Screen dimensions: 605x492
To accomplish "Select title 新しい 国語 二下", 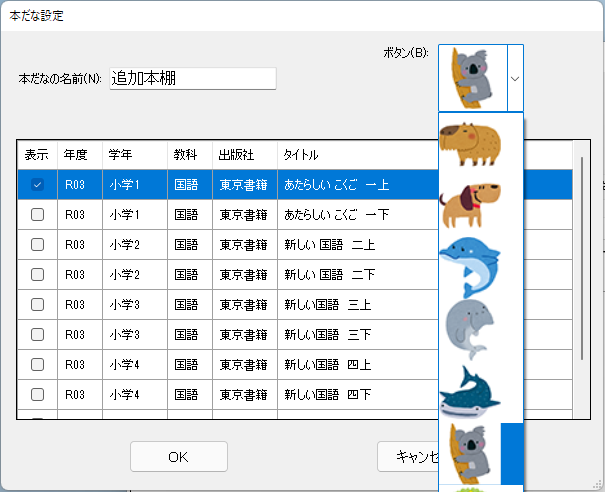I will (x=330, y=275).
